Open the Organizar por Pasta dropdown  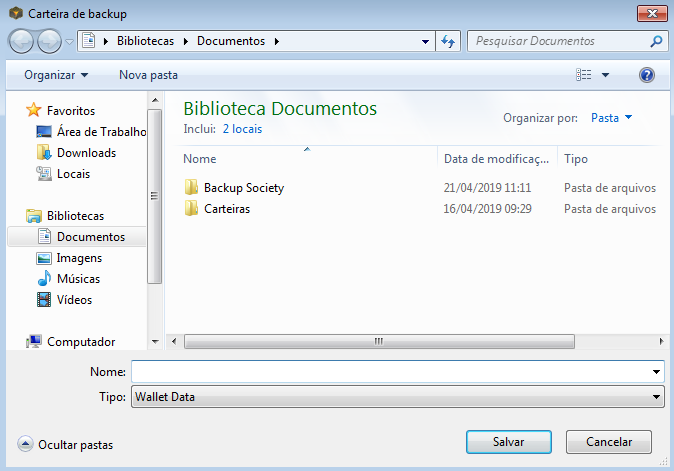point(611,118)
